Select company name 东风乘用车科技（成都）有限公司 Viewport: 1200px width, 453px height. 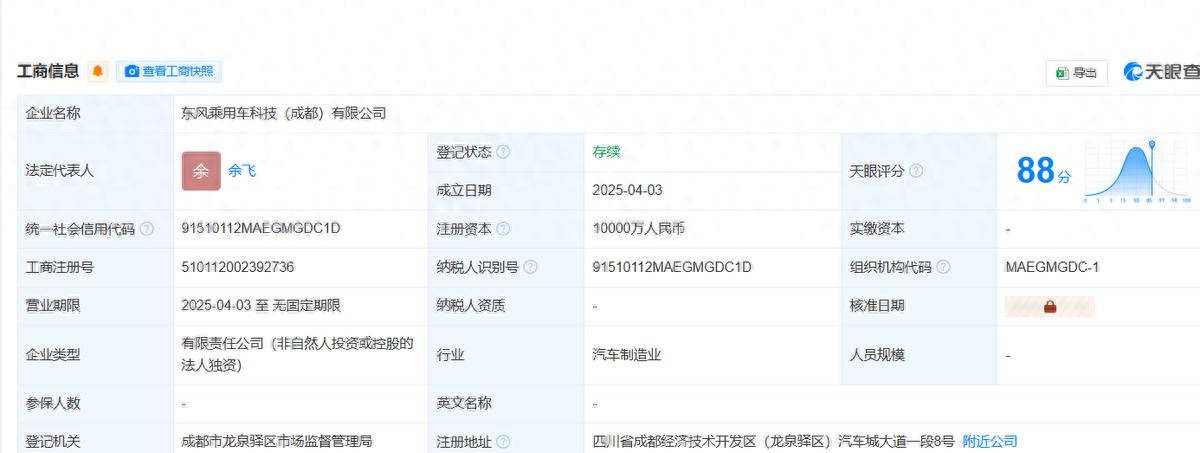pyautogui.click(x=284, y=113)
